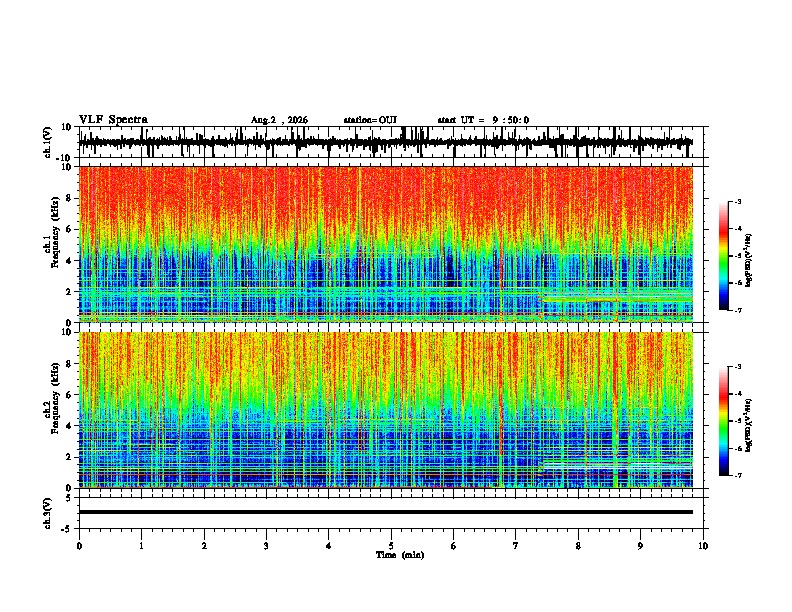Viewport: 792px width, 612px height.
Task: Click the '3' tick on the time axis
Action: tap(266, 546)
